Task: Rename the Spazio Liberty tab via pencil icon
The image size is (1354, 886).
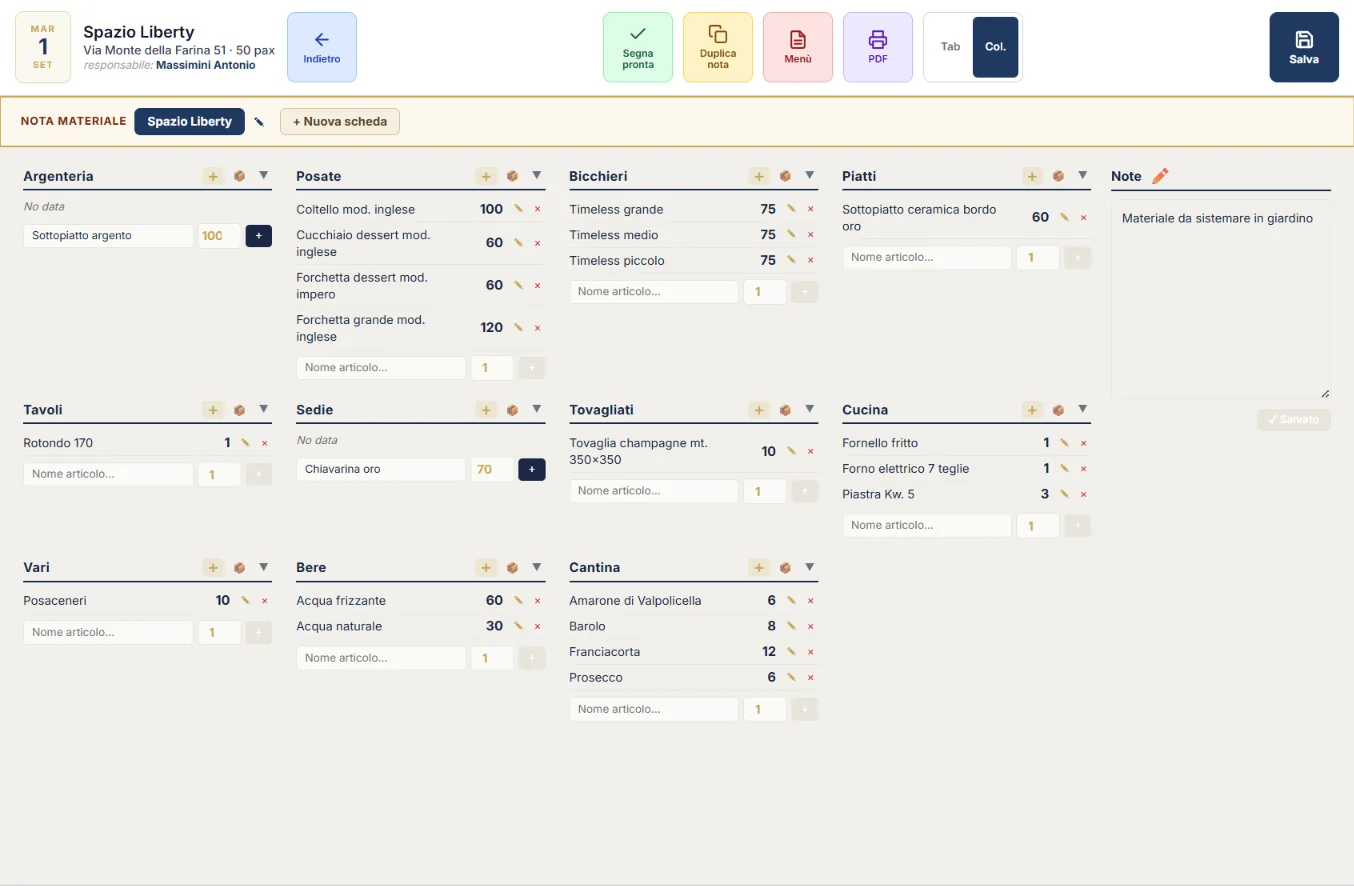Action: [x=259, y=122]
